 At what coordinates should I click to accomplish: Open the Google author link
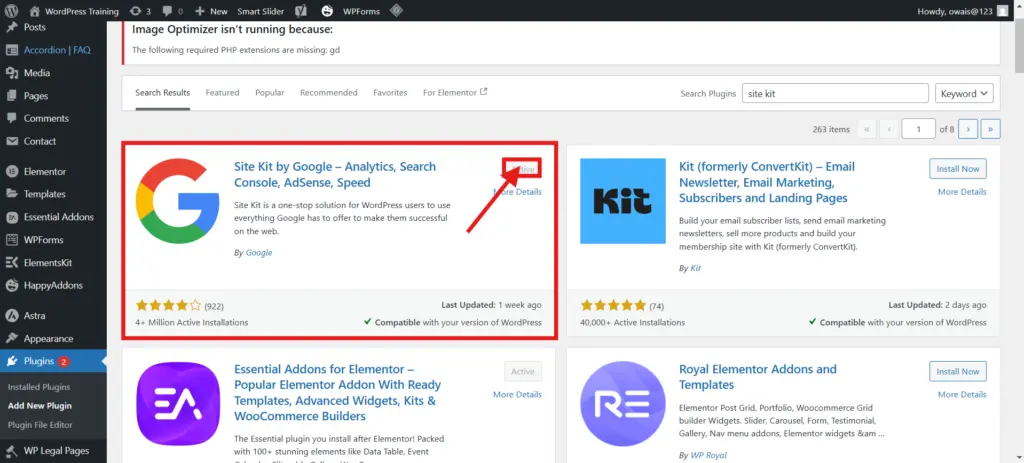259,253
